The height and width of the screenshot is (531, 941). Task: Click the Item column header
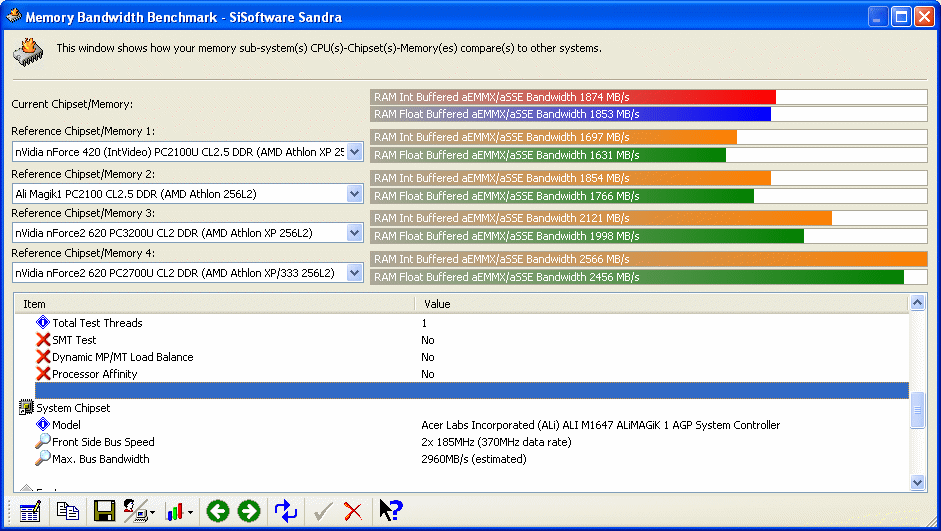point(215,303)
